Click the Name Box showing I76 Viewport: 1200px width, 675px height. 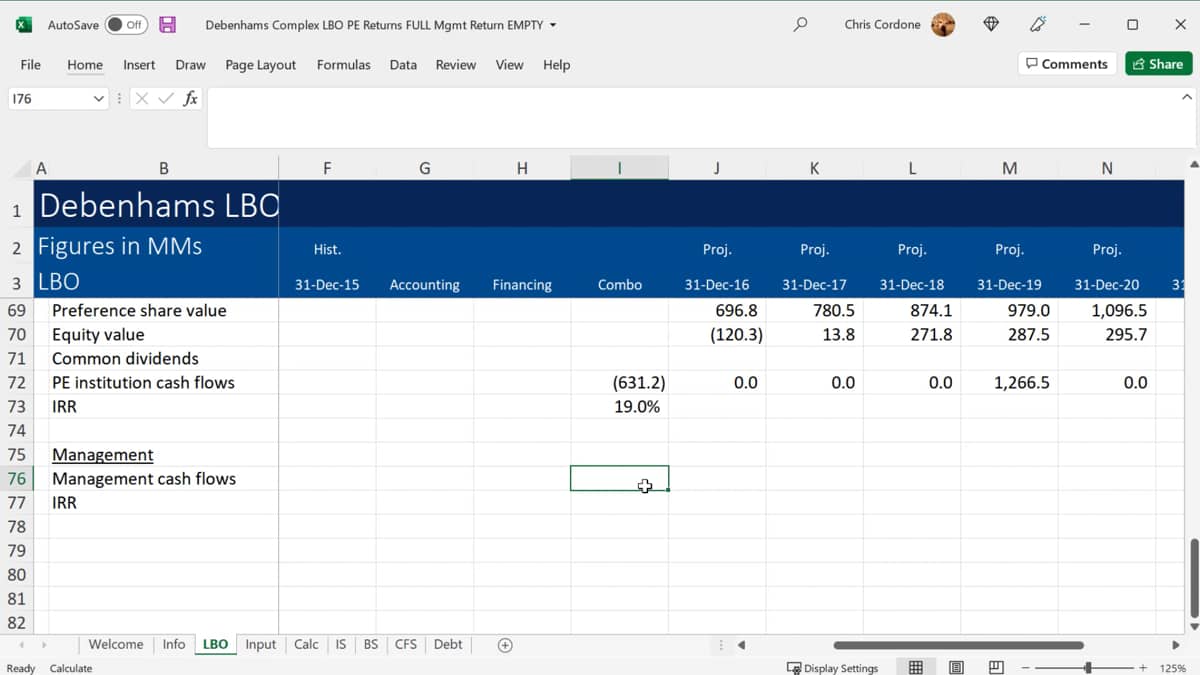48,98
